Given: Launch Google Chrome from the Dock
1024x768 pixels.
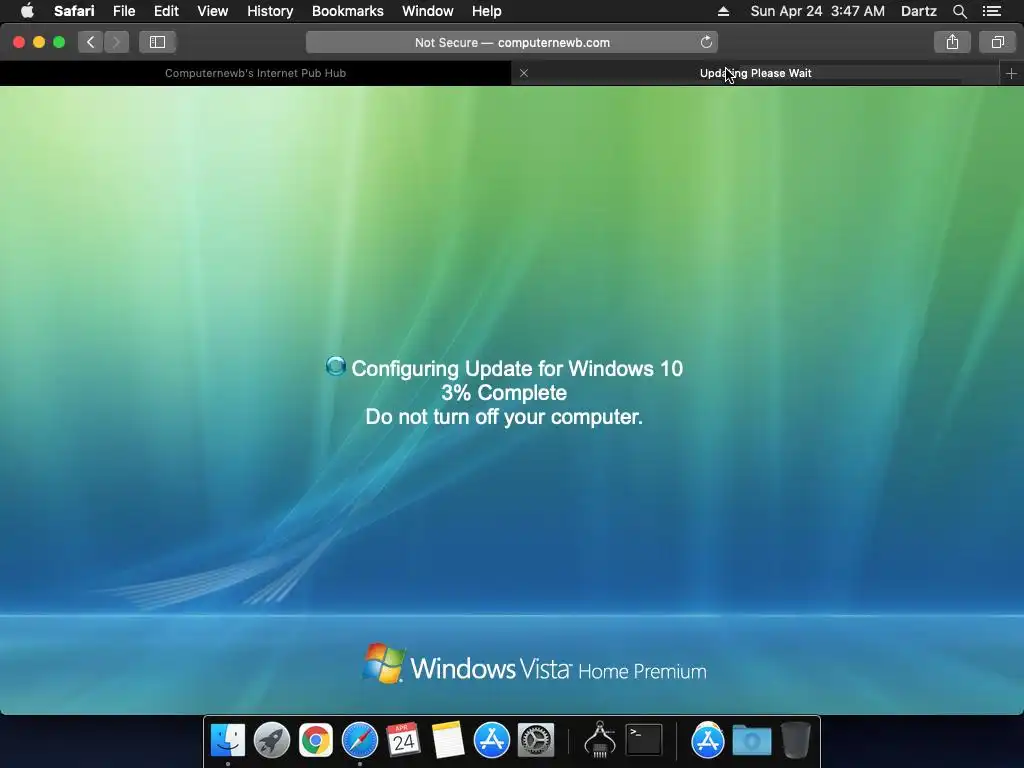Looking at the screenshot, I should coord(315,740).
